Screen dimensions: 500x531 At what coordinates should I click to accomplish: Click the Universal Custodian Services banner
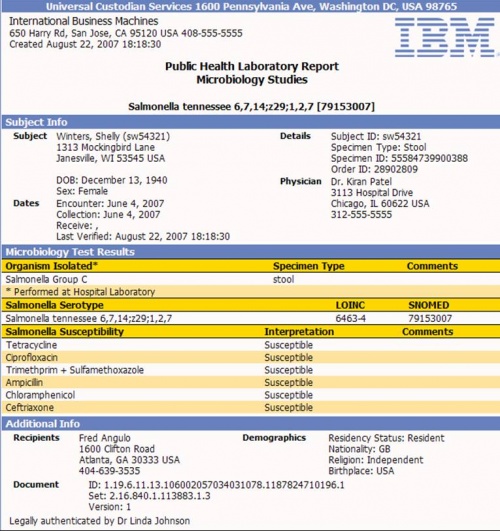[x=251, y=6]
